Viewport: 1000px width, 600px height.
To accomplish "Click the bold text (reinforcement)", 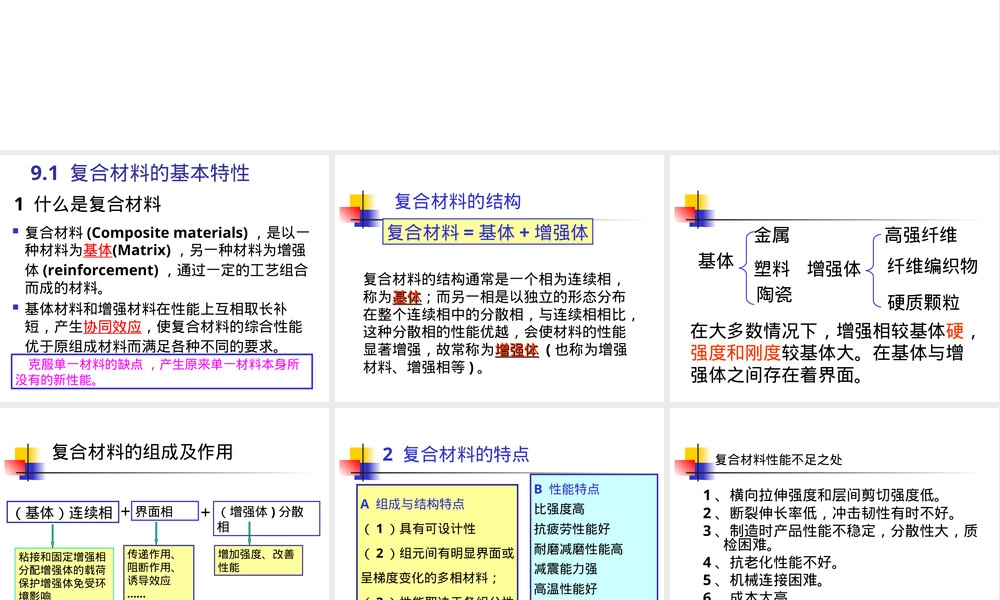I will tap(100, 270).
